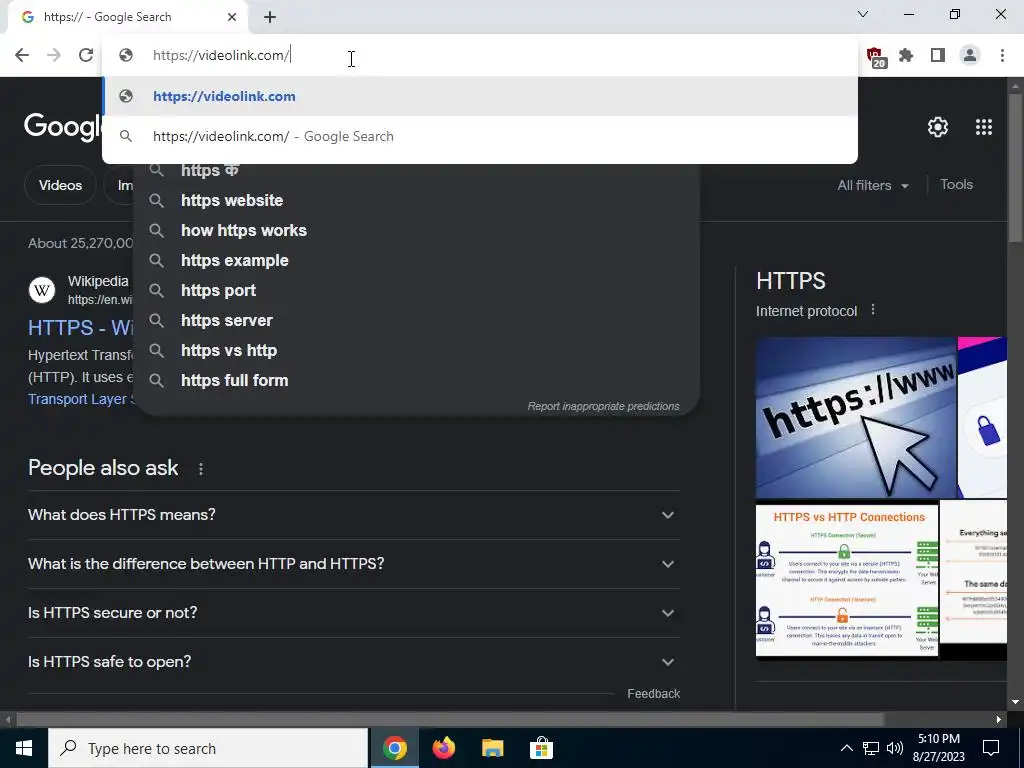1024x768 pixels.
Task: Open HTTPS vs HTTP Connections image
Action: pos(846,579)
